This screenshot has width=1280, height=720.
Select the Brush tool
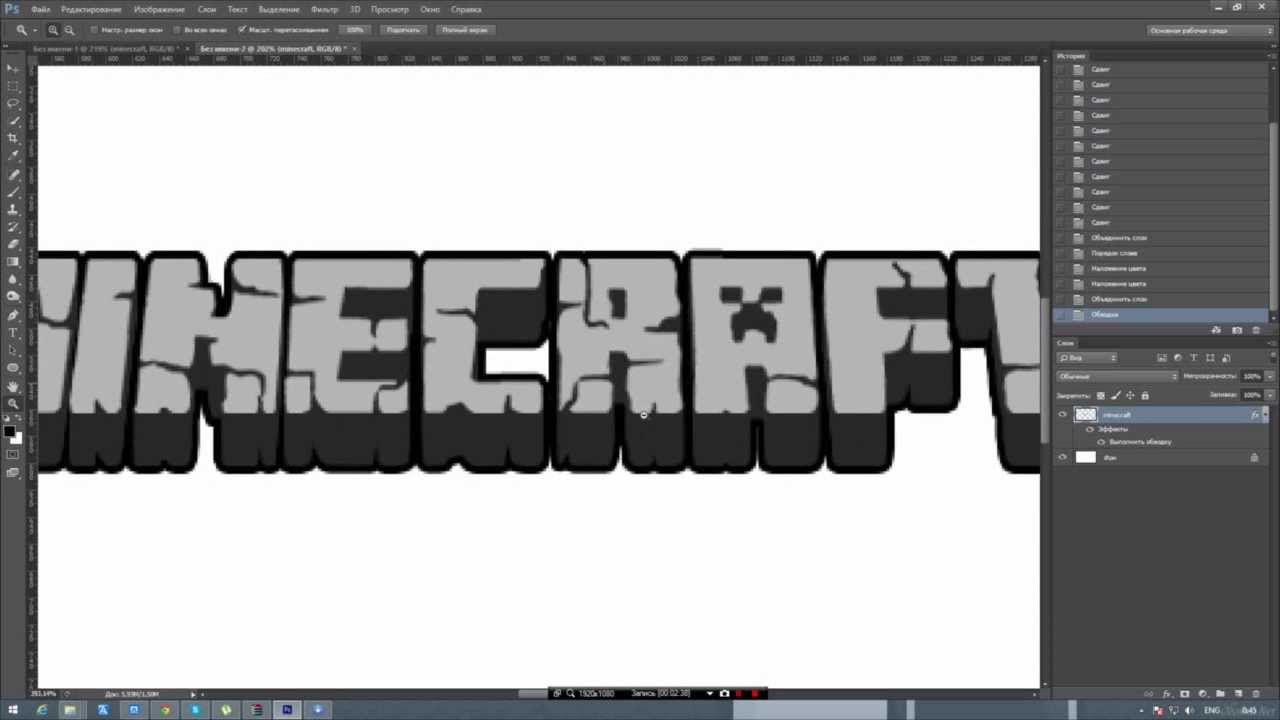click(x=13, y=192)
